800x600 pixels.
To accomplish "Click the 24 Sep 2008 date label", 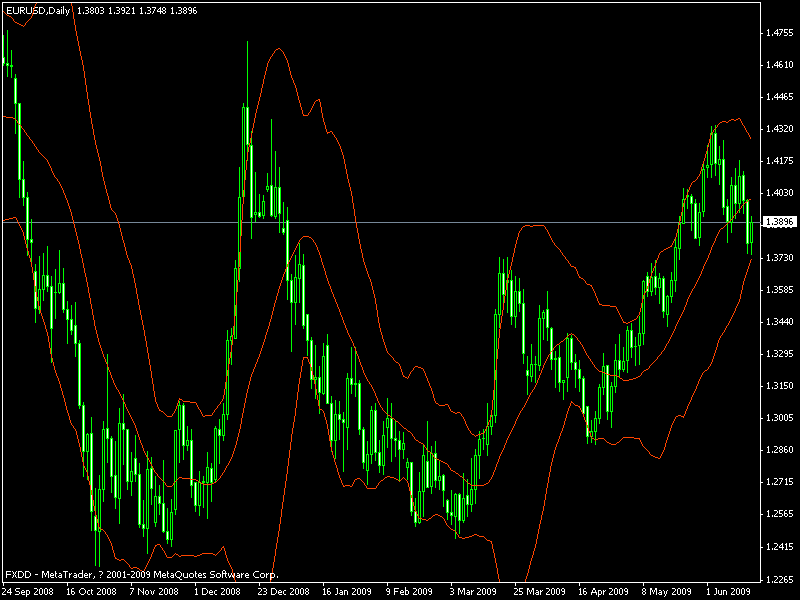I will 28,592.
